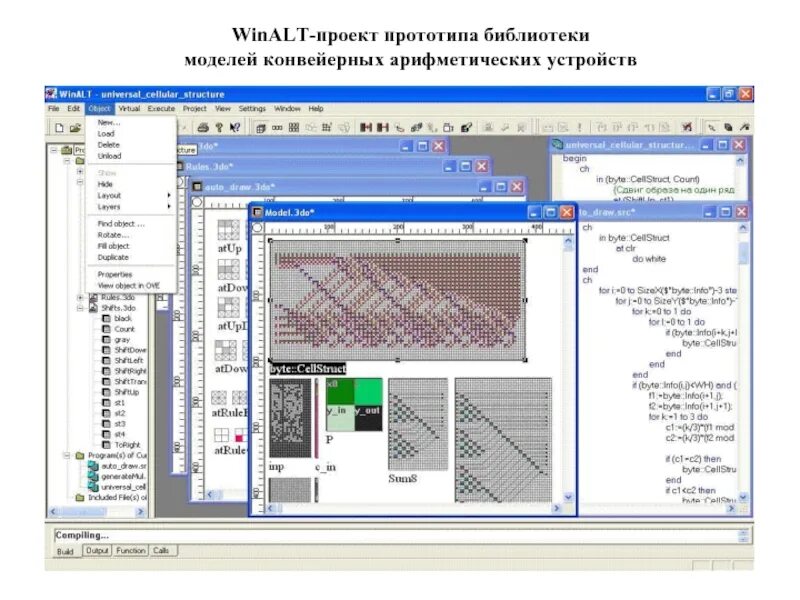Select the ShiftLeft object in tree
Image resolution: width=800 pixels, height=600 pixels.
129,360
